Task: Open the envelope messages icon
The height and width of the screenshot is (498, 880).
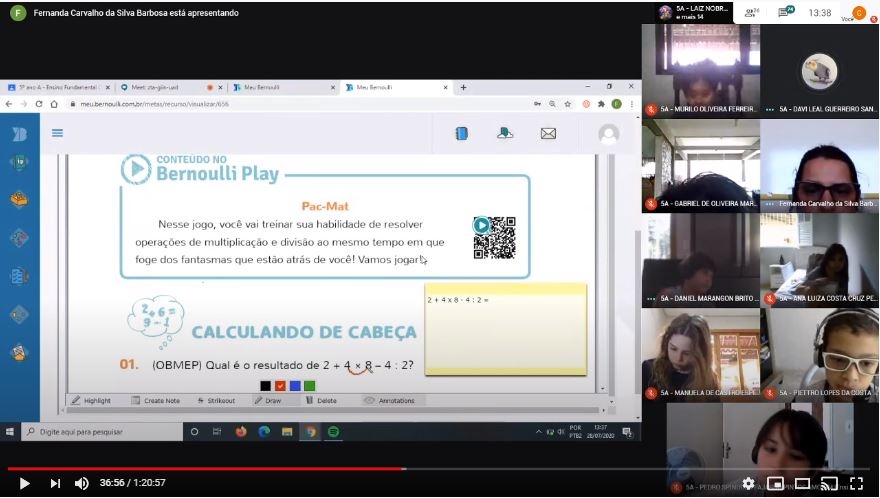Action: (x=548, y=133)
